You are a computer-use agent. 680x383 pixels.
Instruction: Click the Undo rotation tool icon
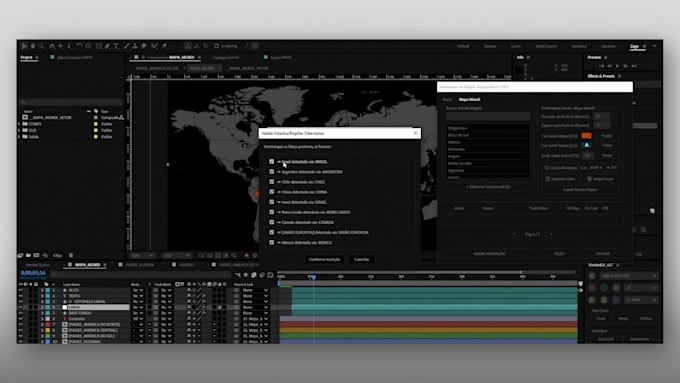[79, 46]
